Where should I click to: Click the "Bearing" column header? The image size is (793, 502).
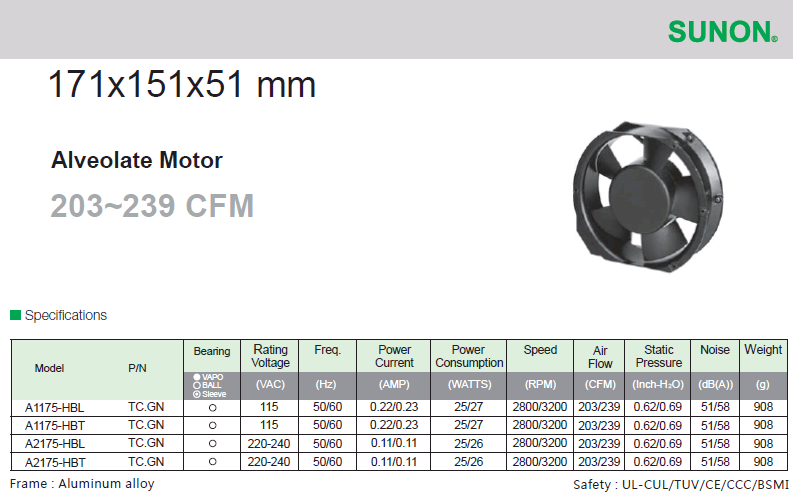pos(212,351)
